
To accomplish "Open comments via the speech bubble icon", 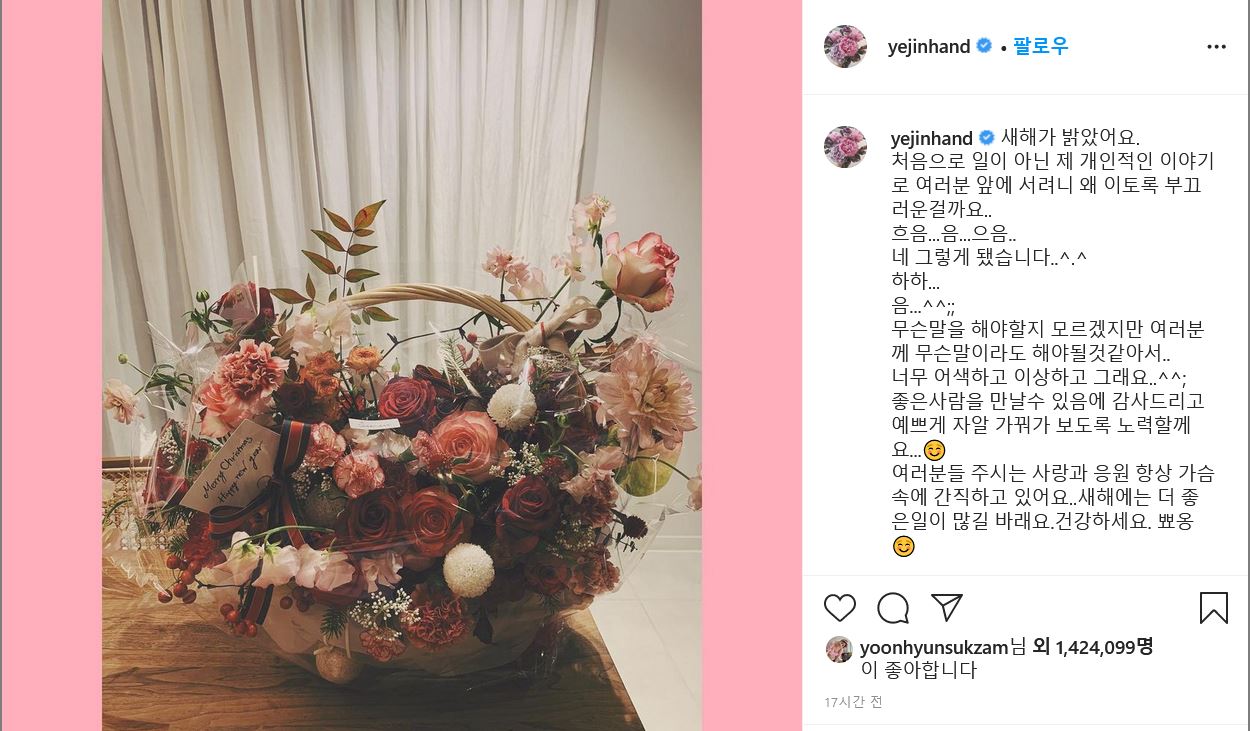I will coord(893,607).
